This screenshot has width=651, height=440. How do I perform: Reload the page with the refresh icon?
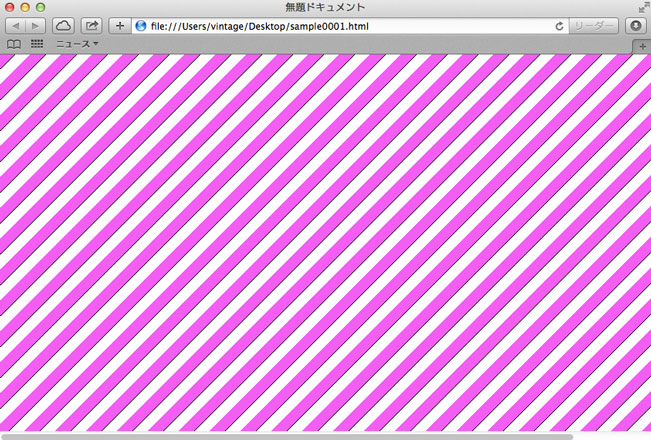[559, 26]
